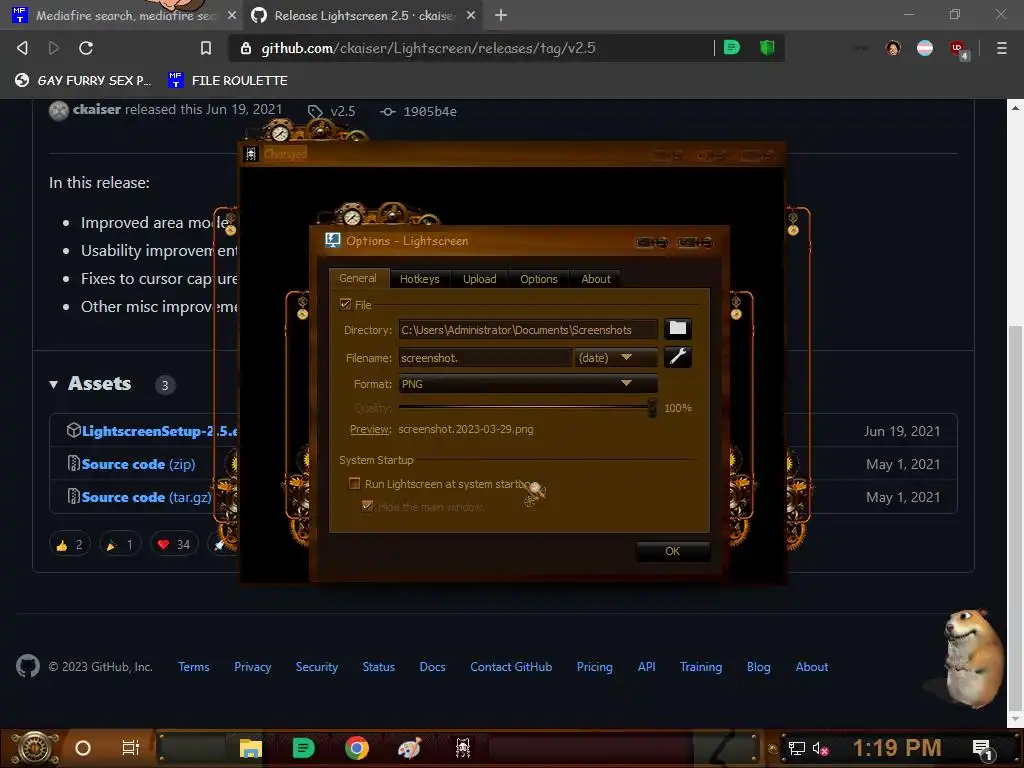
Task: Click the 1:19 PM taskbar clock
Action: [897, 748]
